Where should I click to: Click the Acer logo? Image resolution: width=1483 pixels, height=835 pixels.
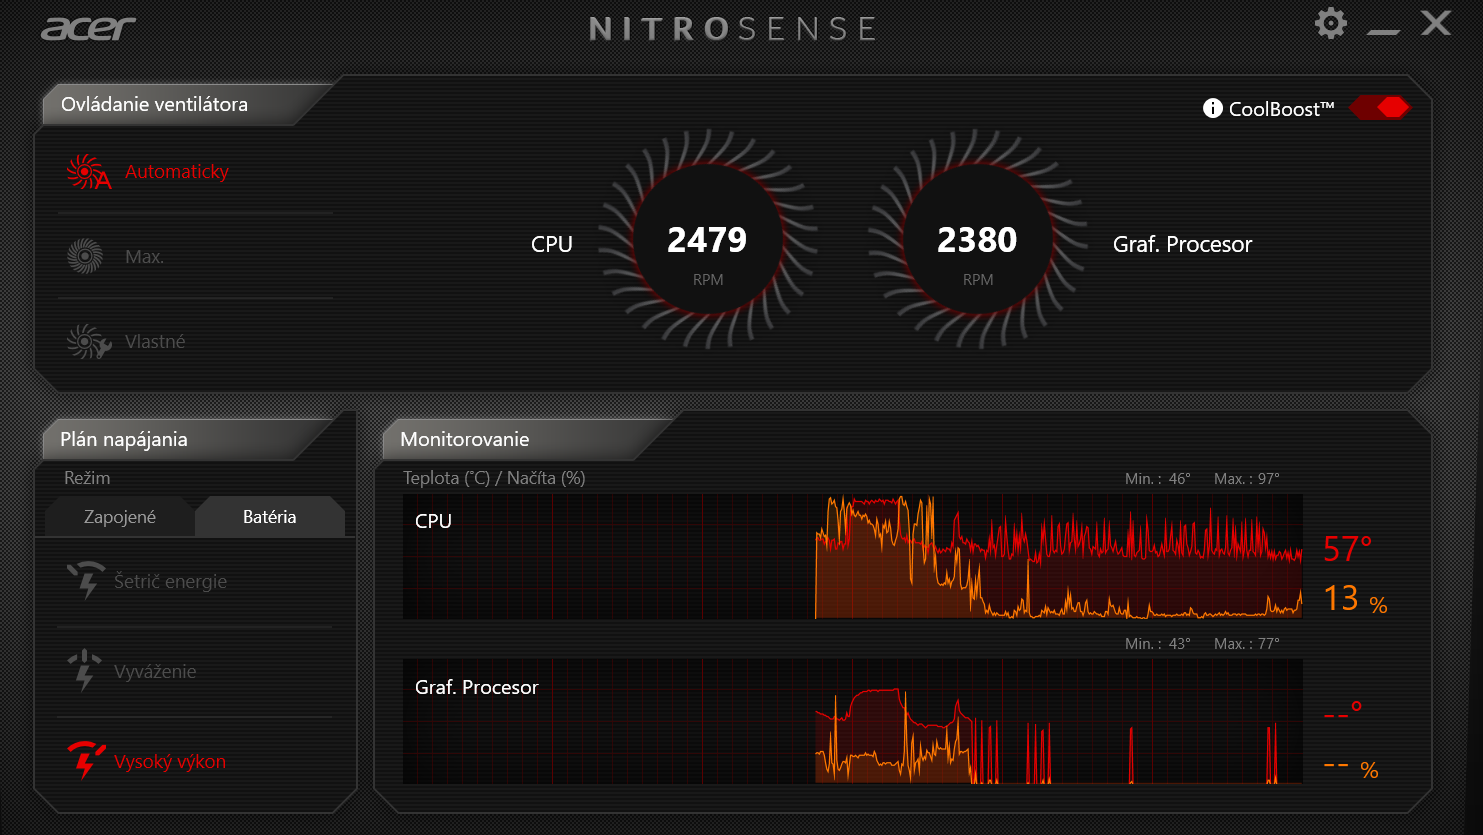(88, 28)
